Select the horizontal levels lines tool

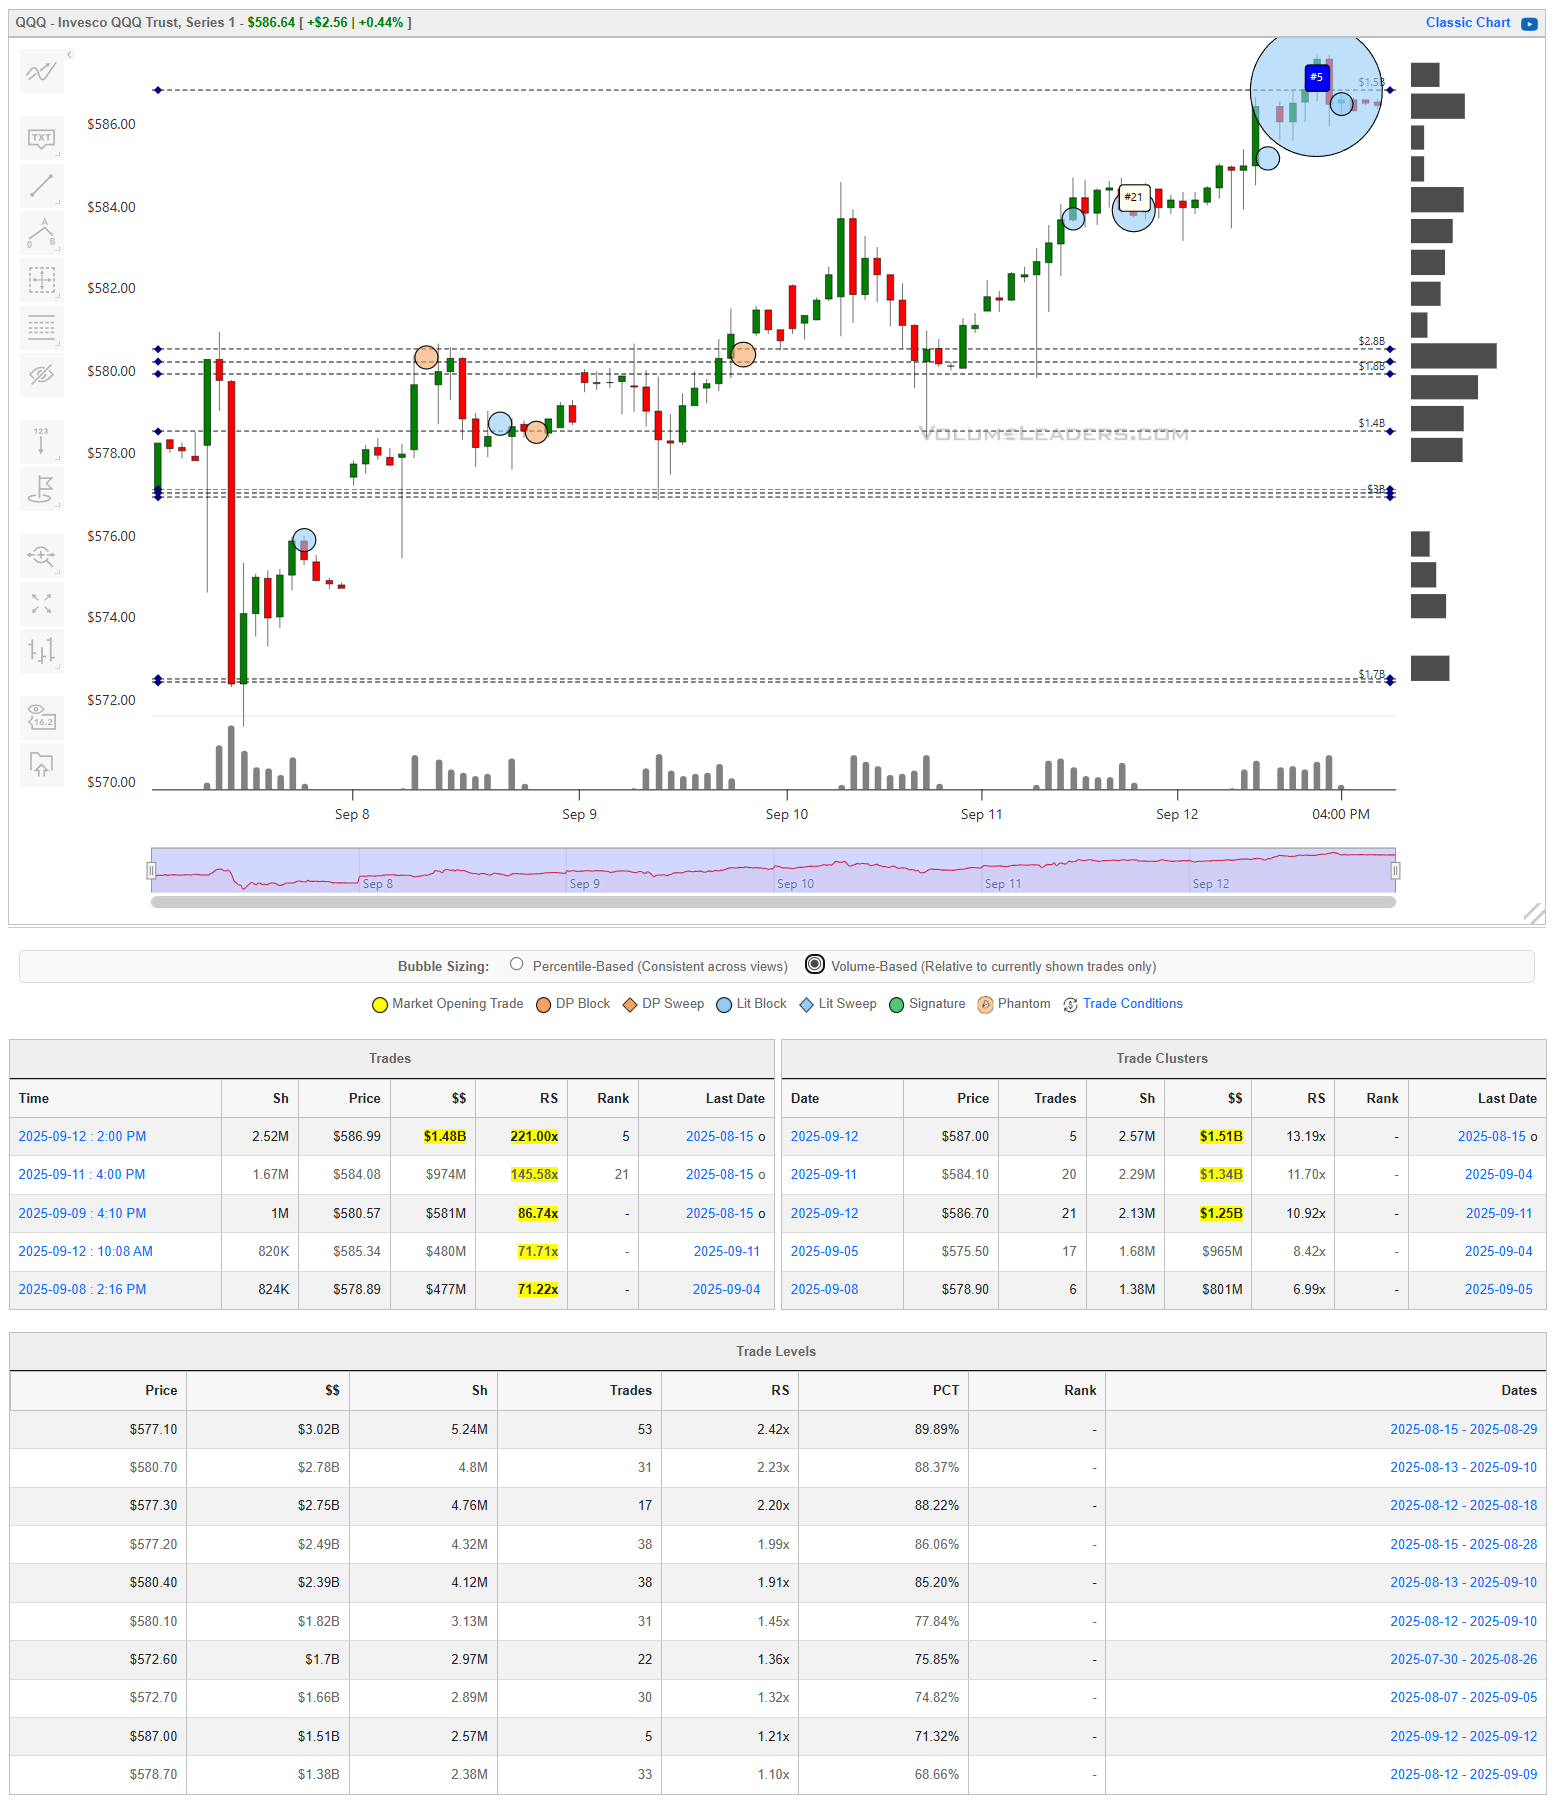[x=41, y=327]
